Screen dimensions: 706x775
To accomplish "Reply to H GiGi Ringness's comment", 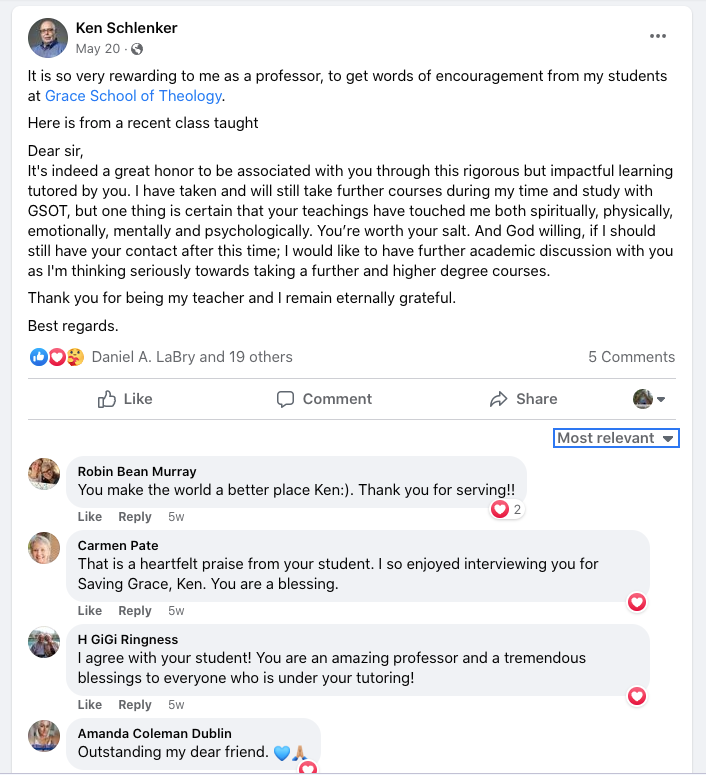I will point(134,704).
